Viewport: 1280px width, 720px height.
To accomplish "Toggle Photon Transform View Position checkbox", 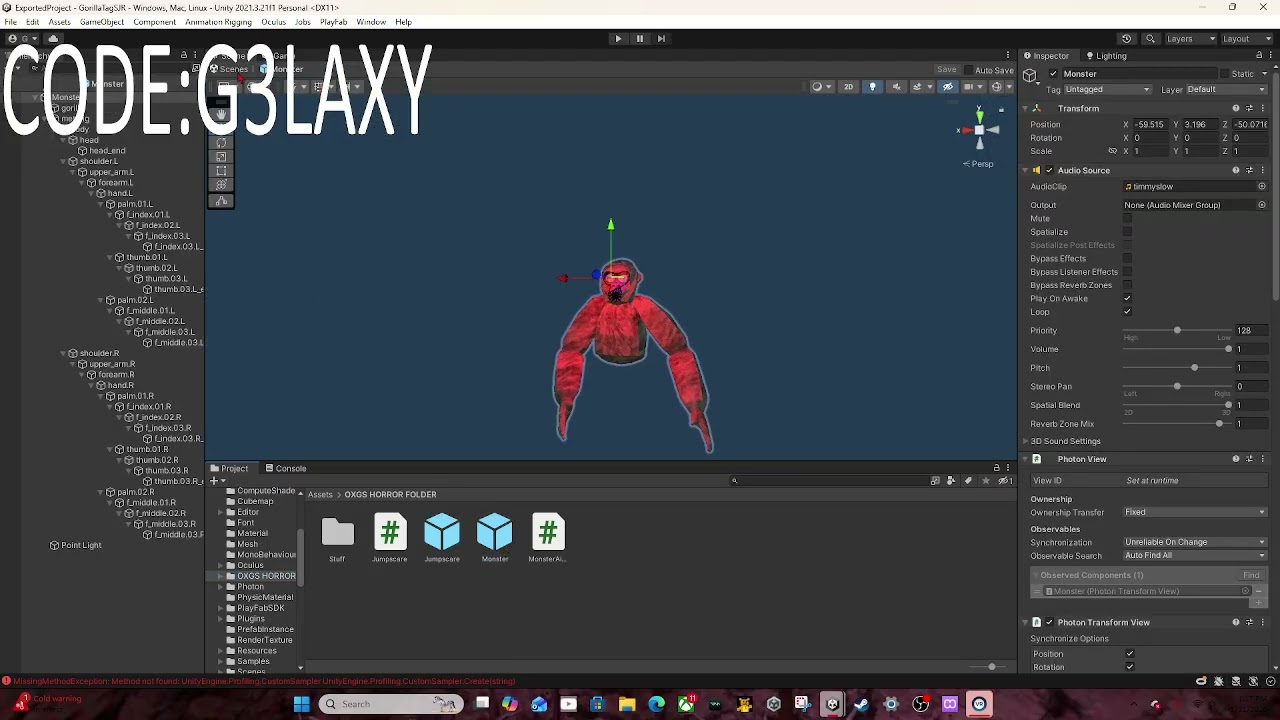I will [x=1130, y=654].
